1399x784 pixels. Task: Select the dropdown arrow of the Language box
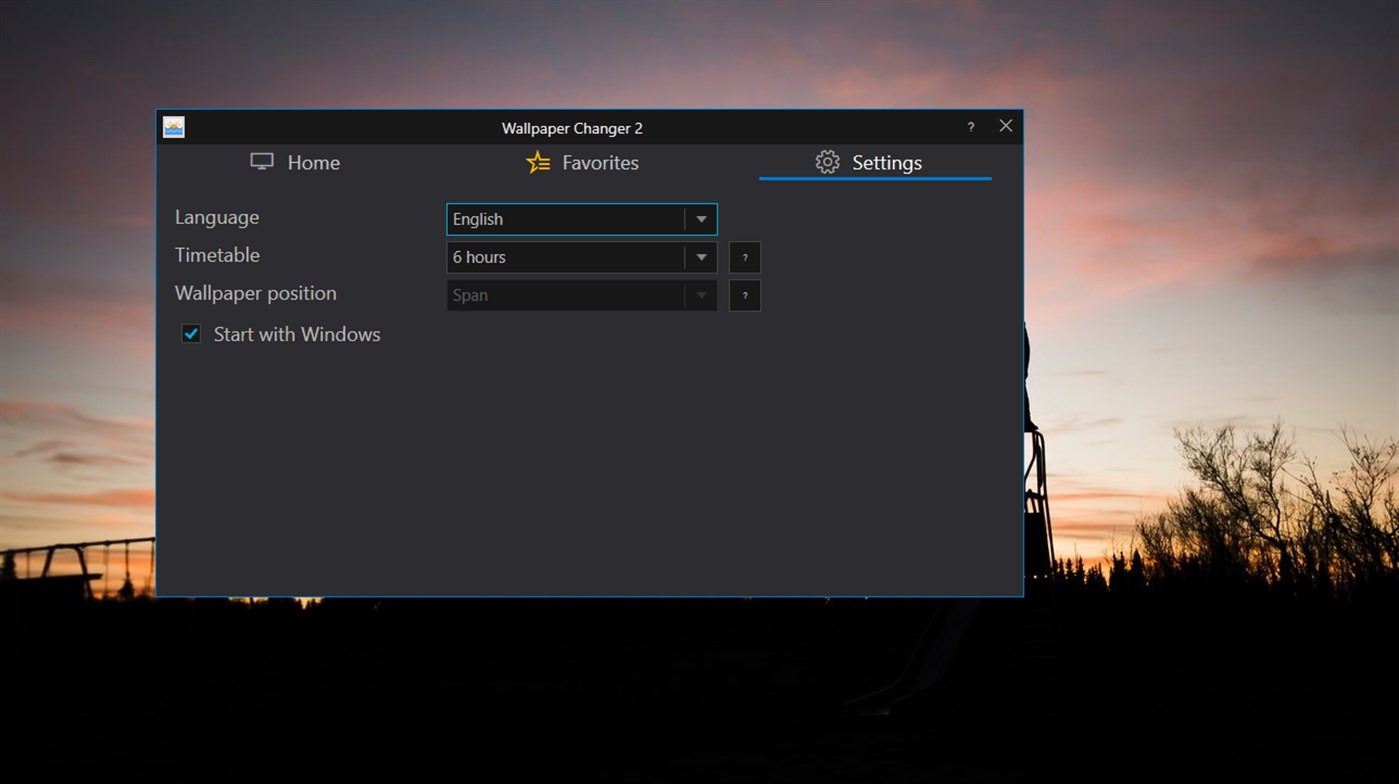pos(701,219)
